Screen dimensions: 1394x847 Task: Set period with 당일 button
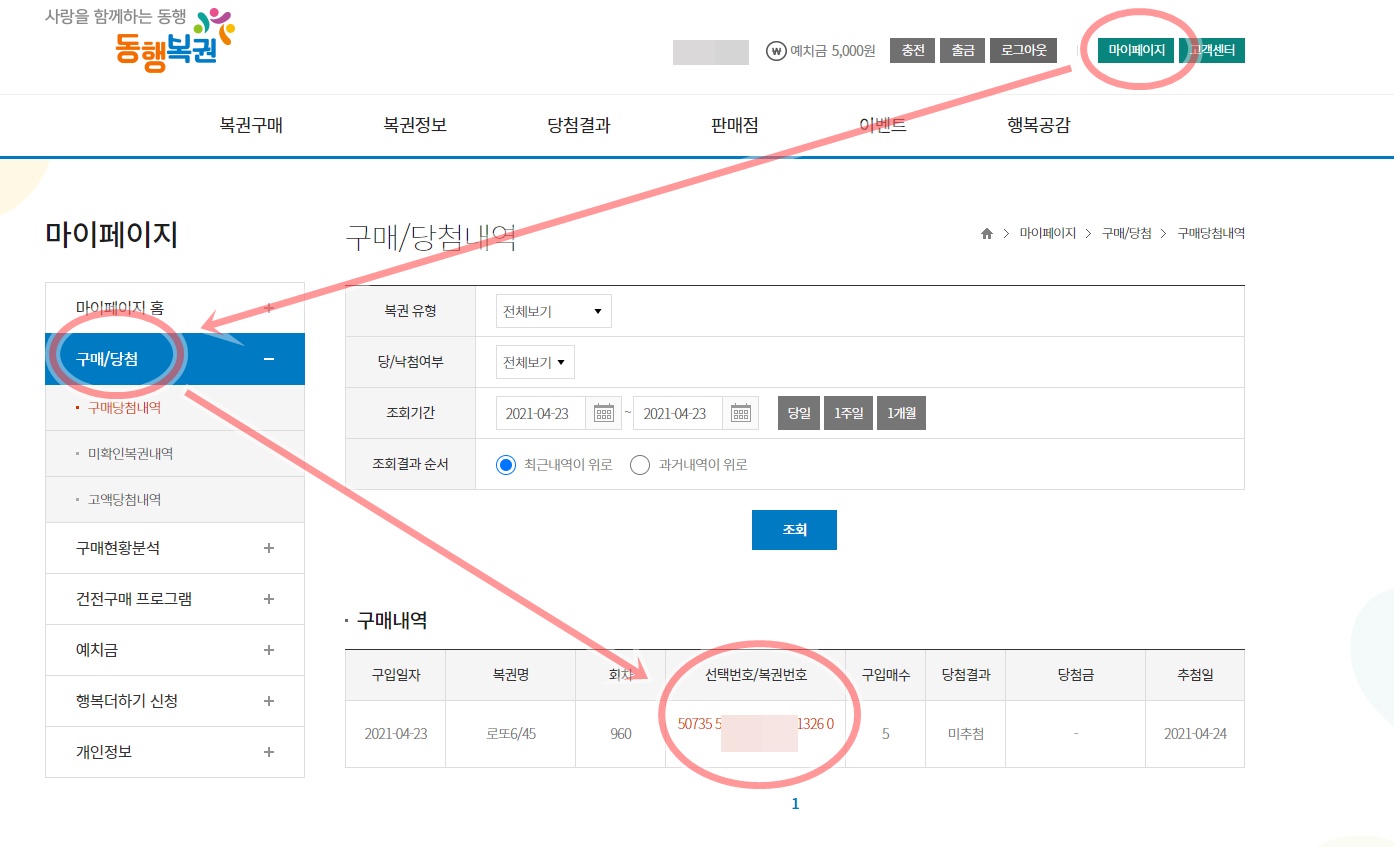pyautogui.click(x=799, y=413)
